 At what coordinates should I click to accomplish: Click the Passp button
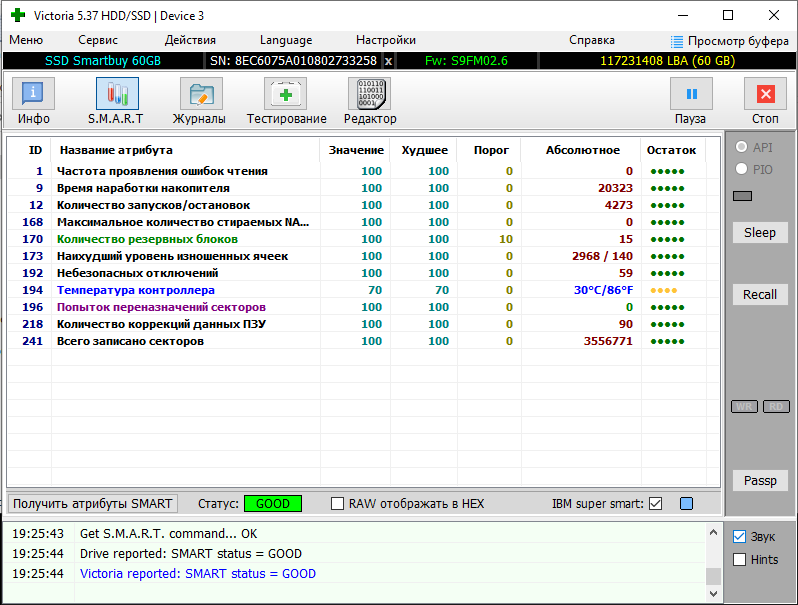[760, 480]
